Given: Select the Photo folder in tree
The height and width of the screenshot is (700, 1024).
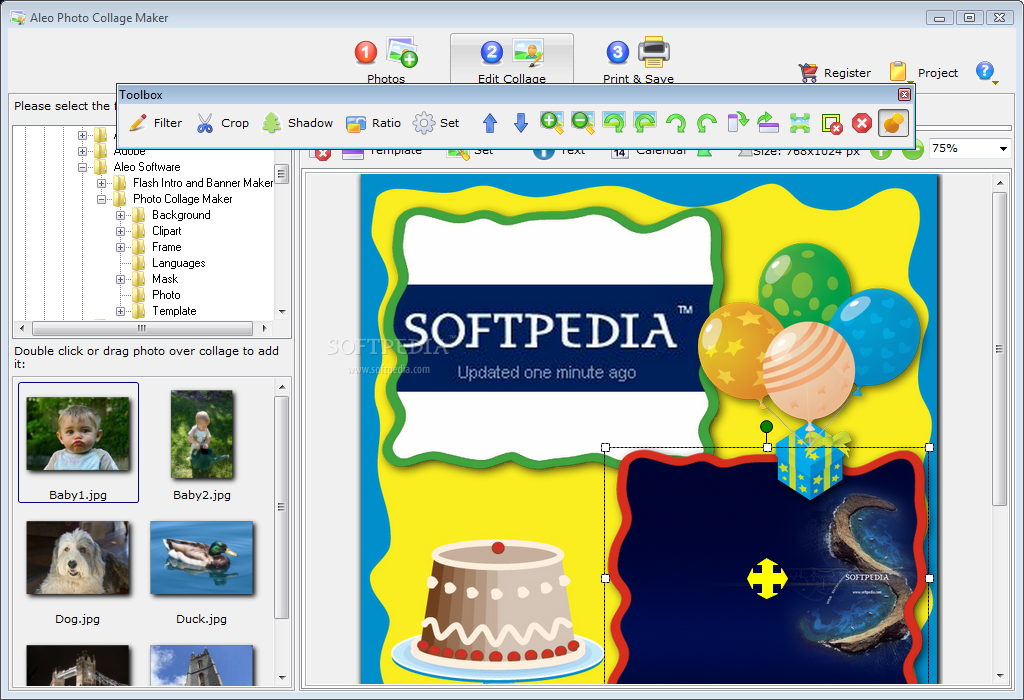Looking at the screenshot, I should 166,295.
